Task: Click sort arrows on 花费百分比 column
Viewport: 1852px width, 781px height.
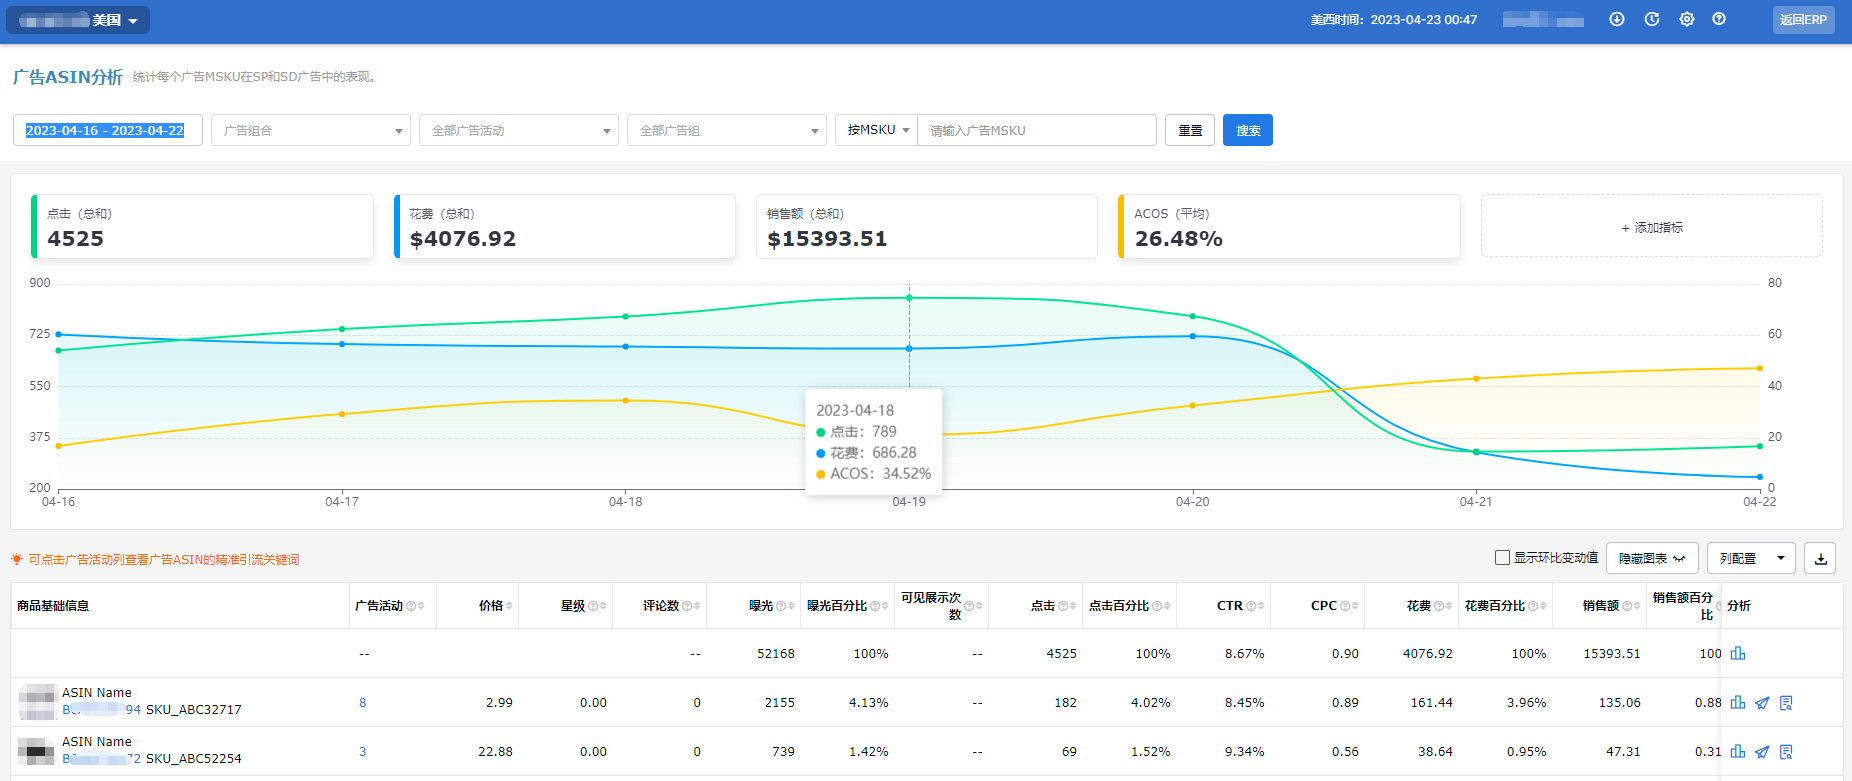Action: pyautogui.click(x=1543, y=606)
